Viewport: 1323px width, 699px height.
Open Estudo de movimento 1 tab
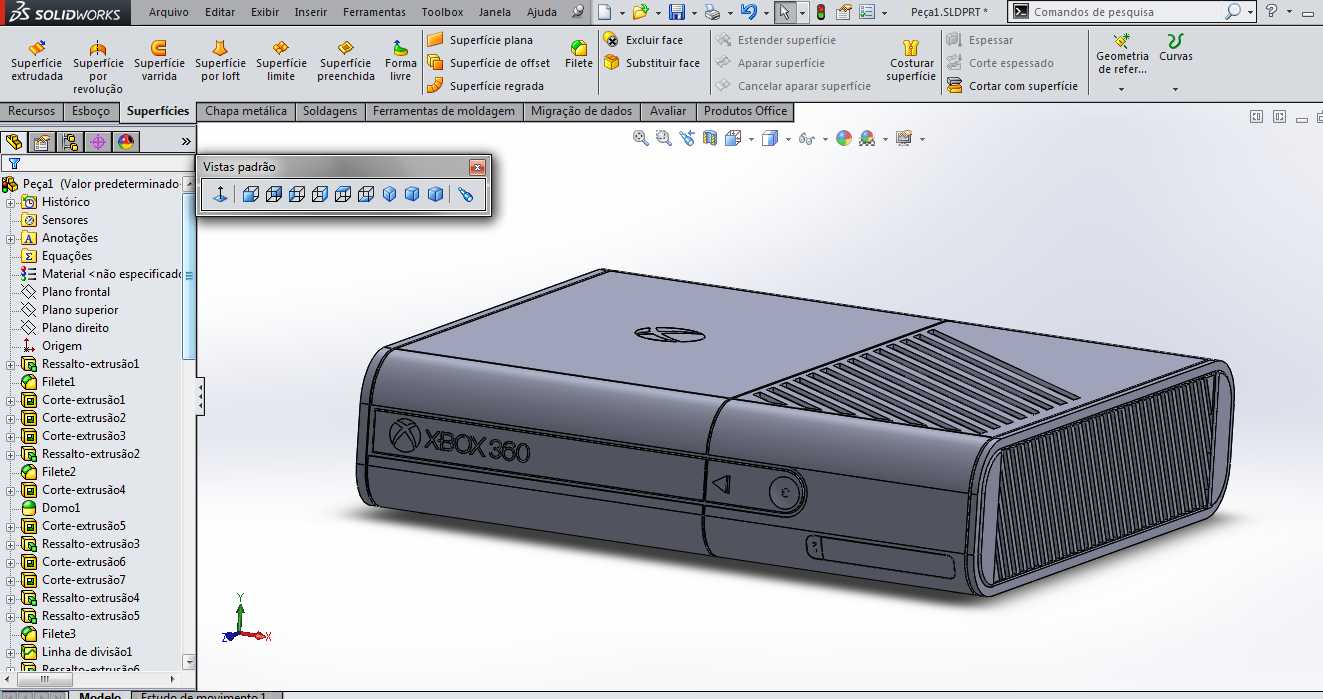[x=204, y=694]
